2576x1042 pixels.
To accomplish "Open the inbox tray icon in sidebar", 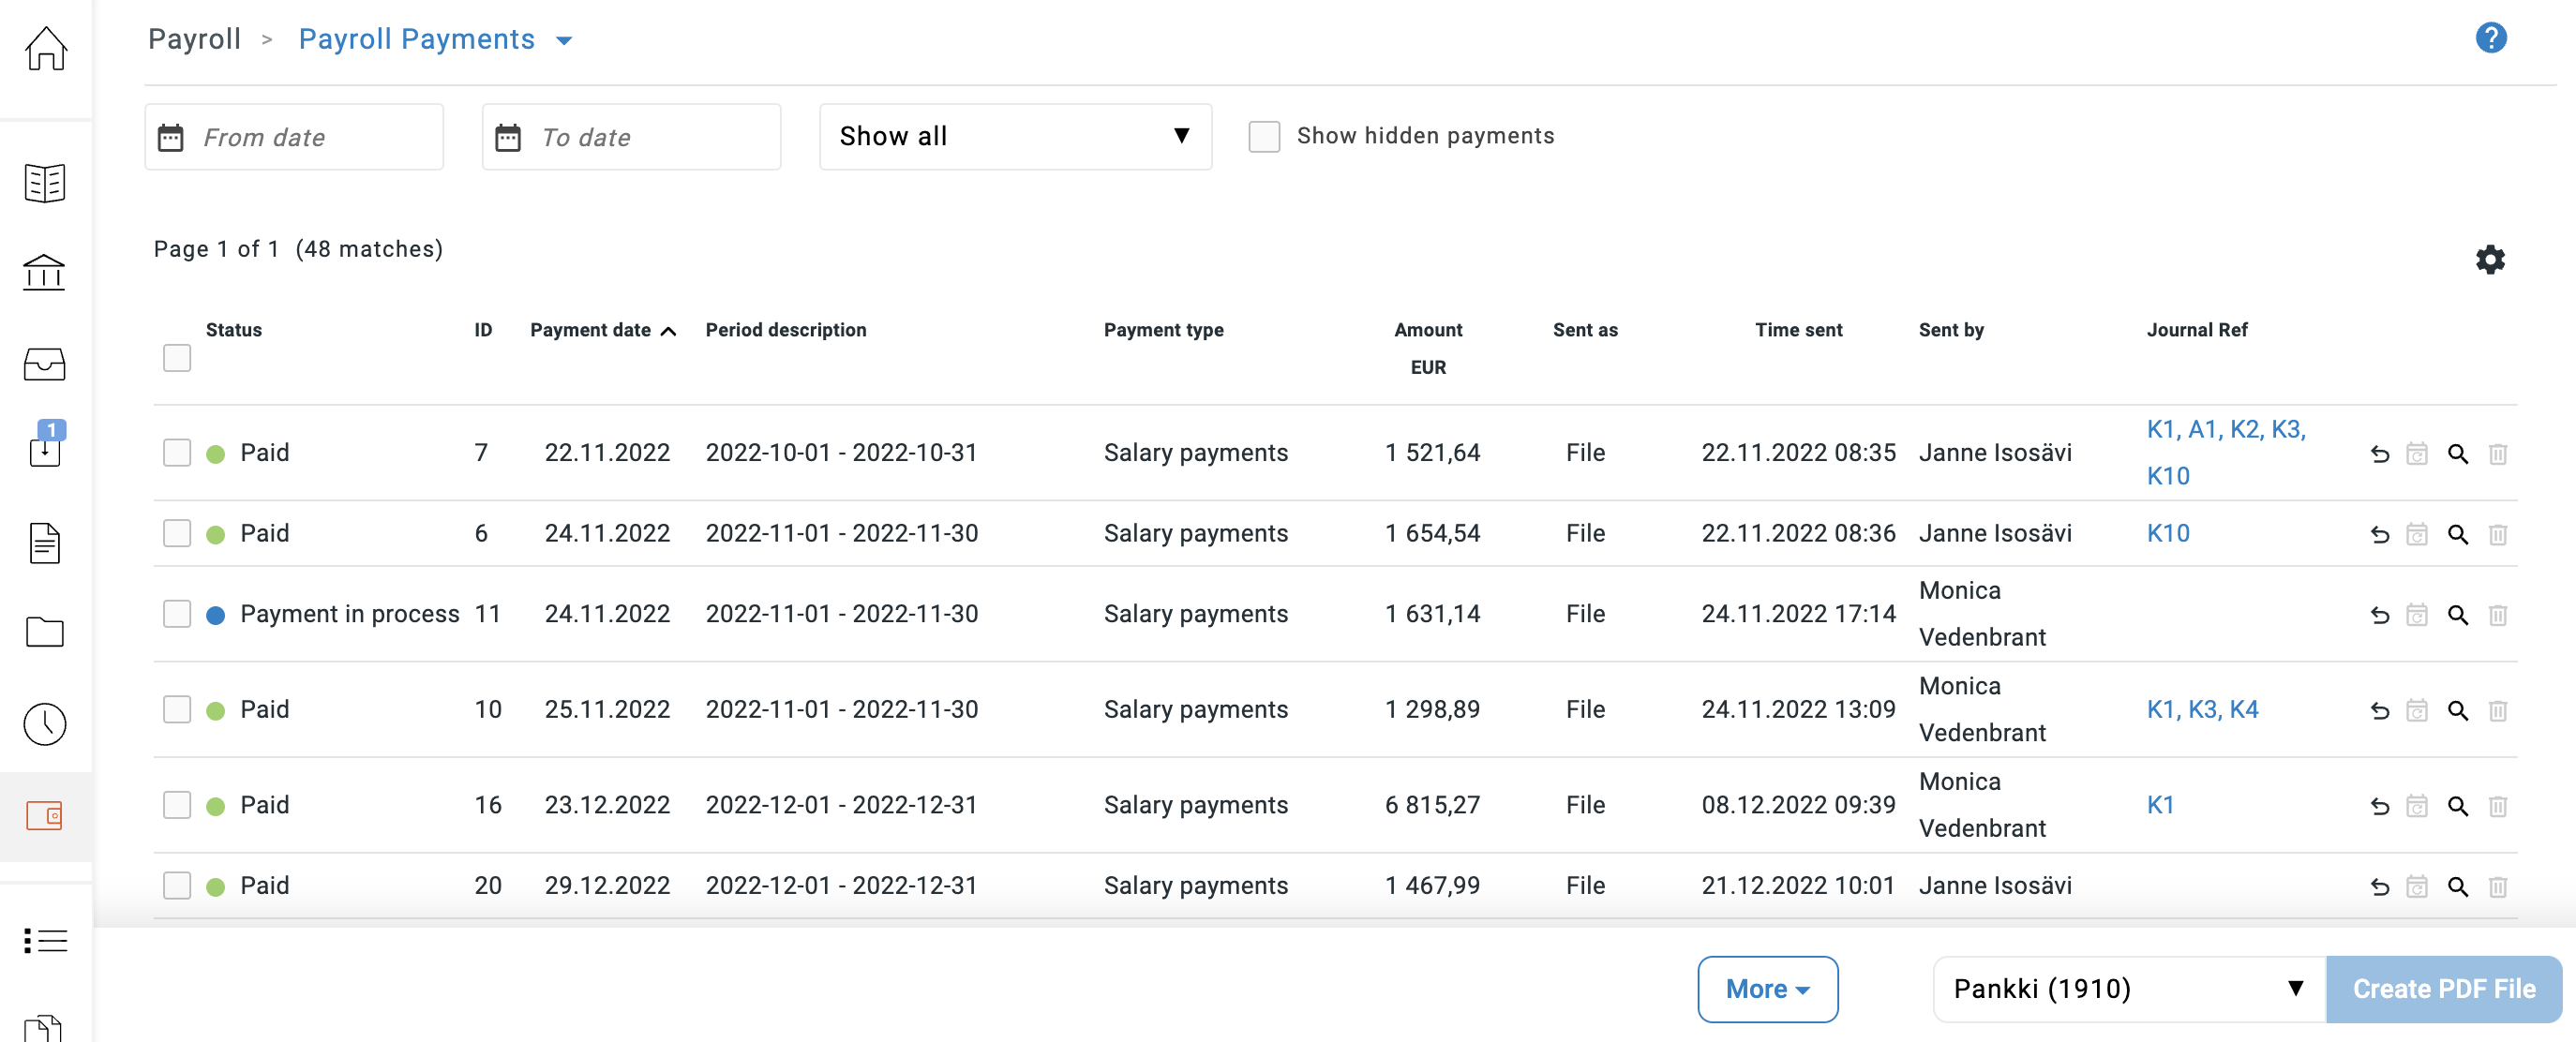I will coord(46,364).
